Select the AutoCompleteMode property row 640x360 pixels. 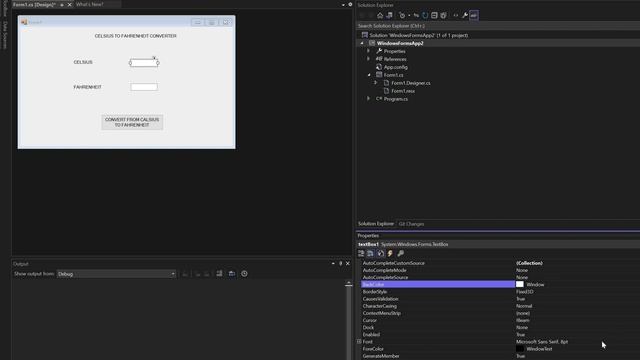500,270
